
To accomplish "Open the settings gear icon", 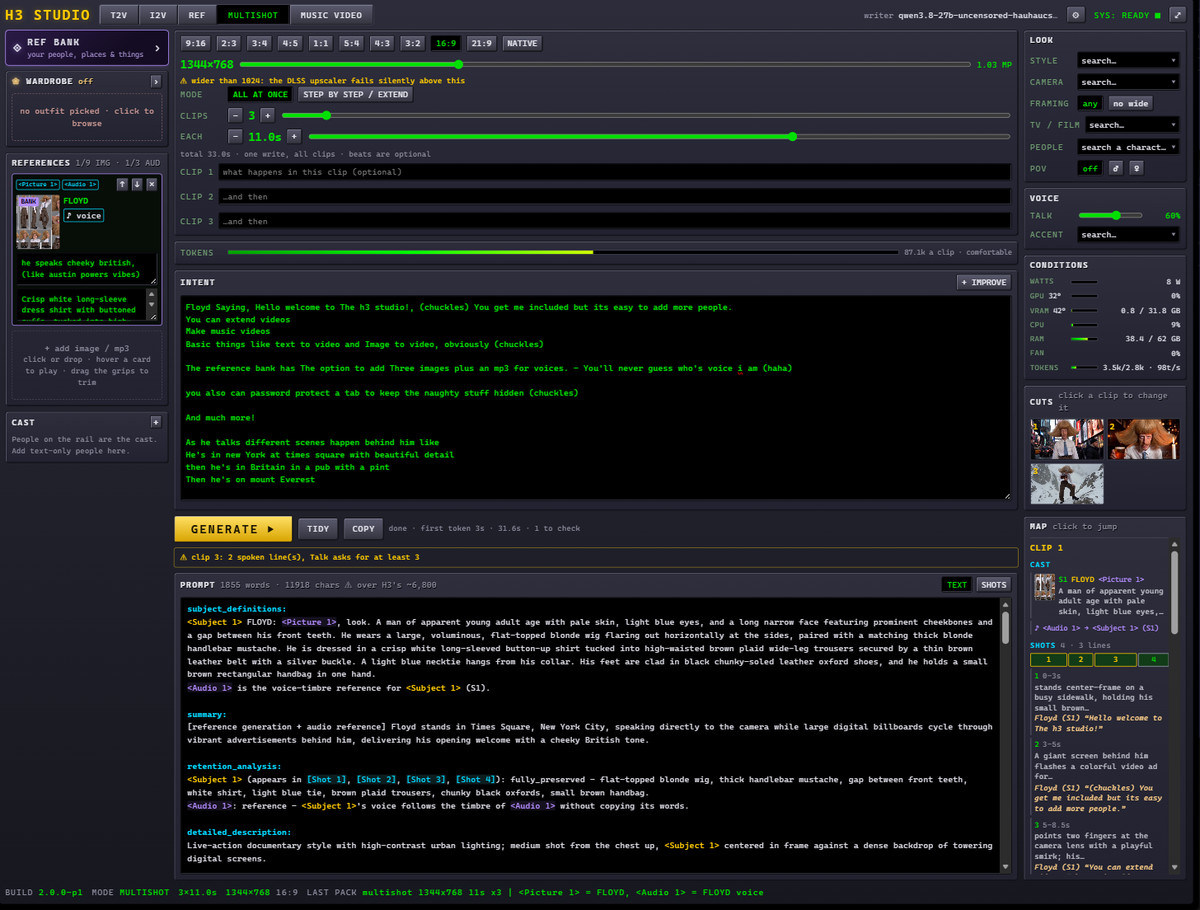I will 1076,15.
